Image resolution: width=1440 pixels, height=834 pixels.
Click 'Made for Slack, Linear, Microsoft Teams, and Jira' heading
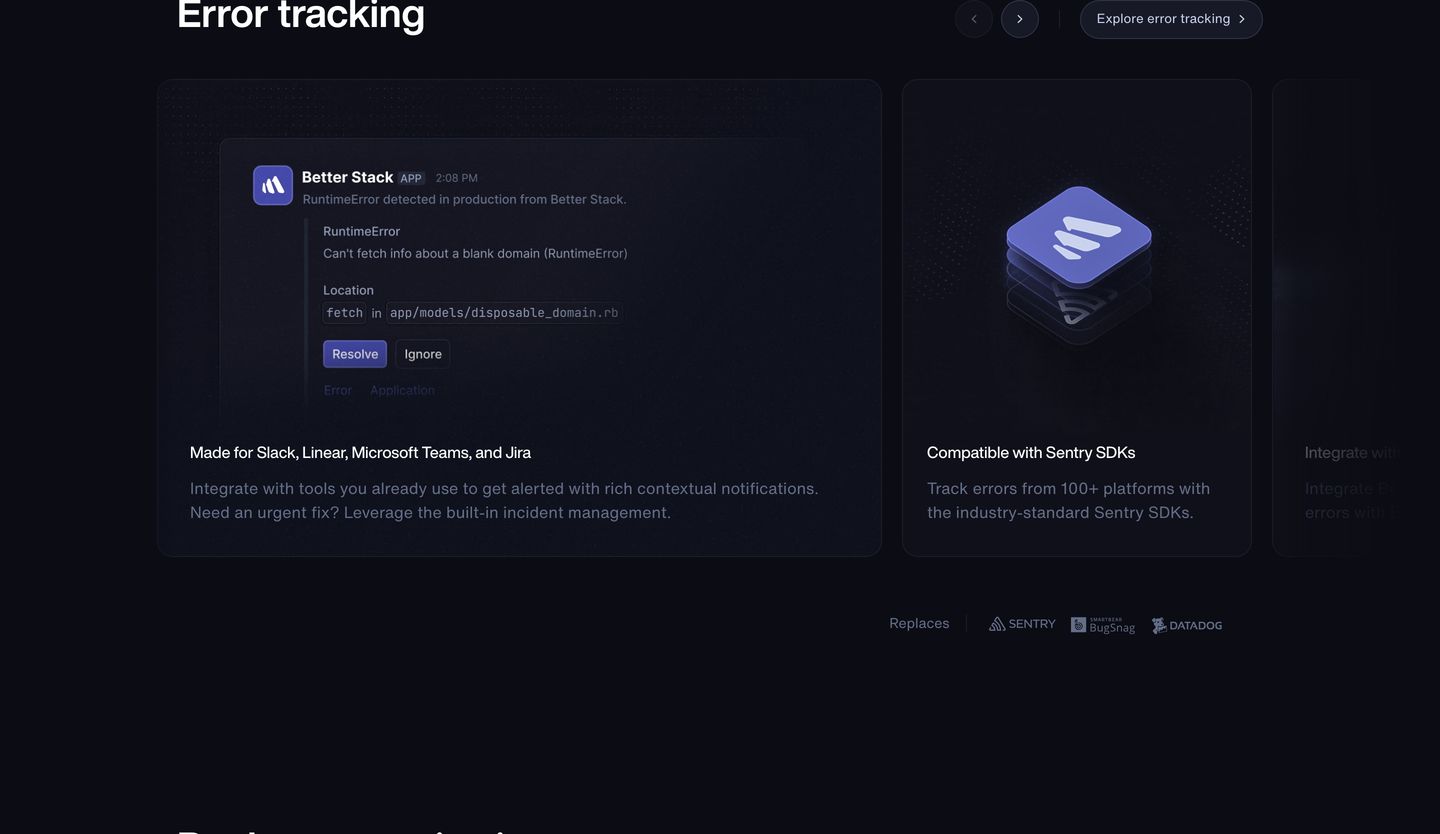[360, 453]
